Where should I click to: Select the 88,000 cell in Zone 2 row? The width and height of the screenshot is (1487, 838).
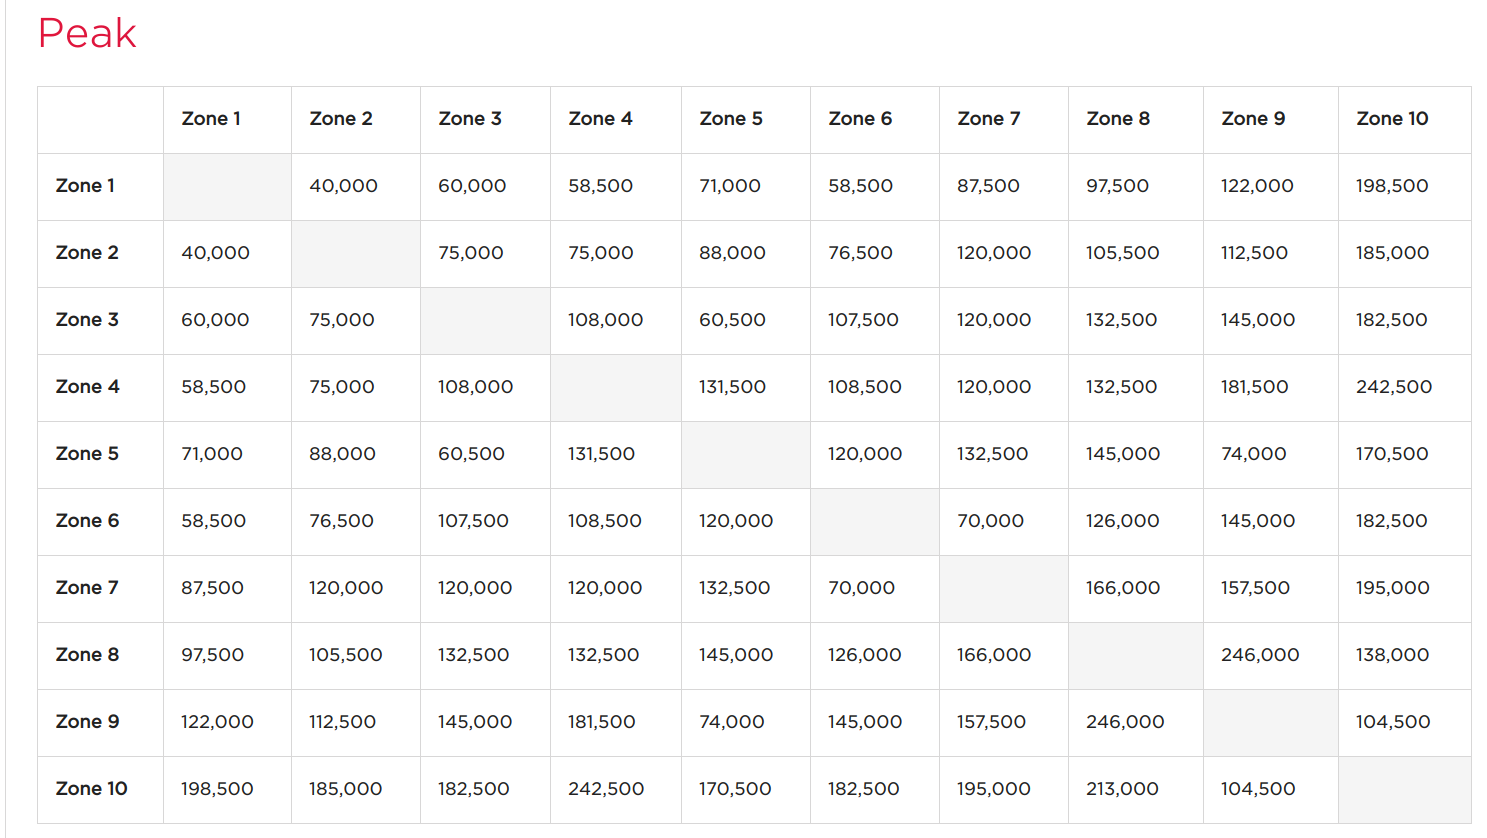pos(732,253)
